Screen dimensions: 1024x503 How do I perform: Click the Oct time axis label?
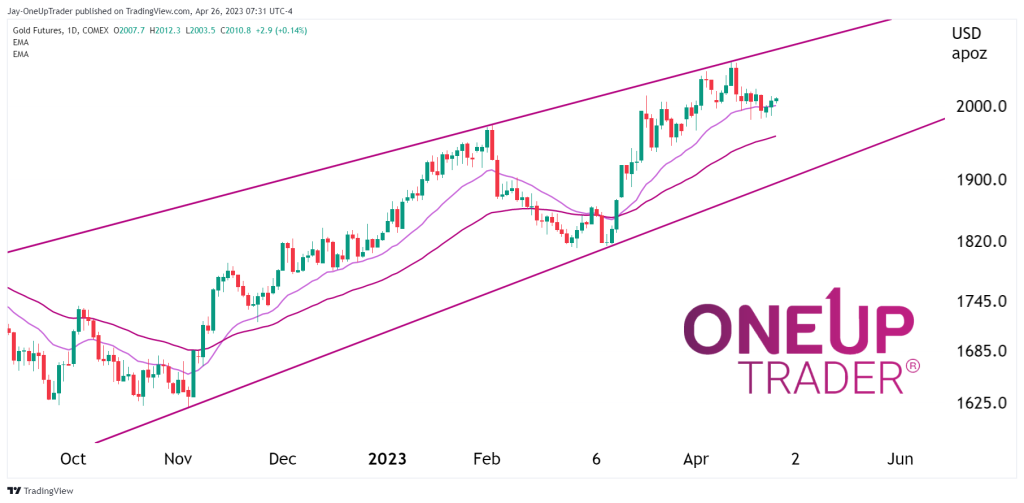click(x=73, y=459)
